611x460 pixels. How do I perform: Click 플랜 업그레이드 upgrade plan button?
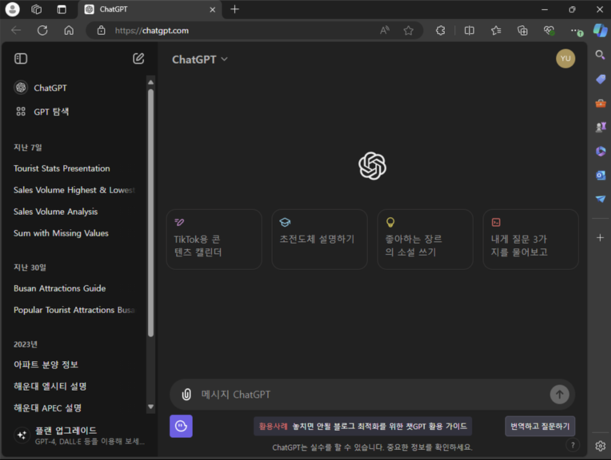point(79,435)
